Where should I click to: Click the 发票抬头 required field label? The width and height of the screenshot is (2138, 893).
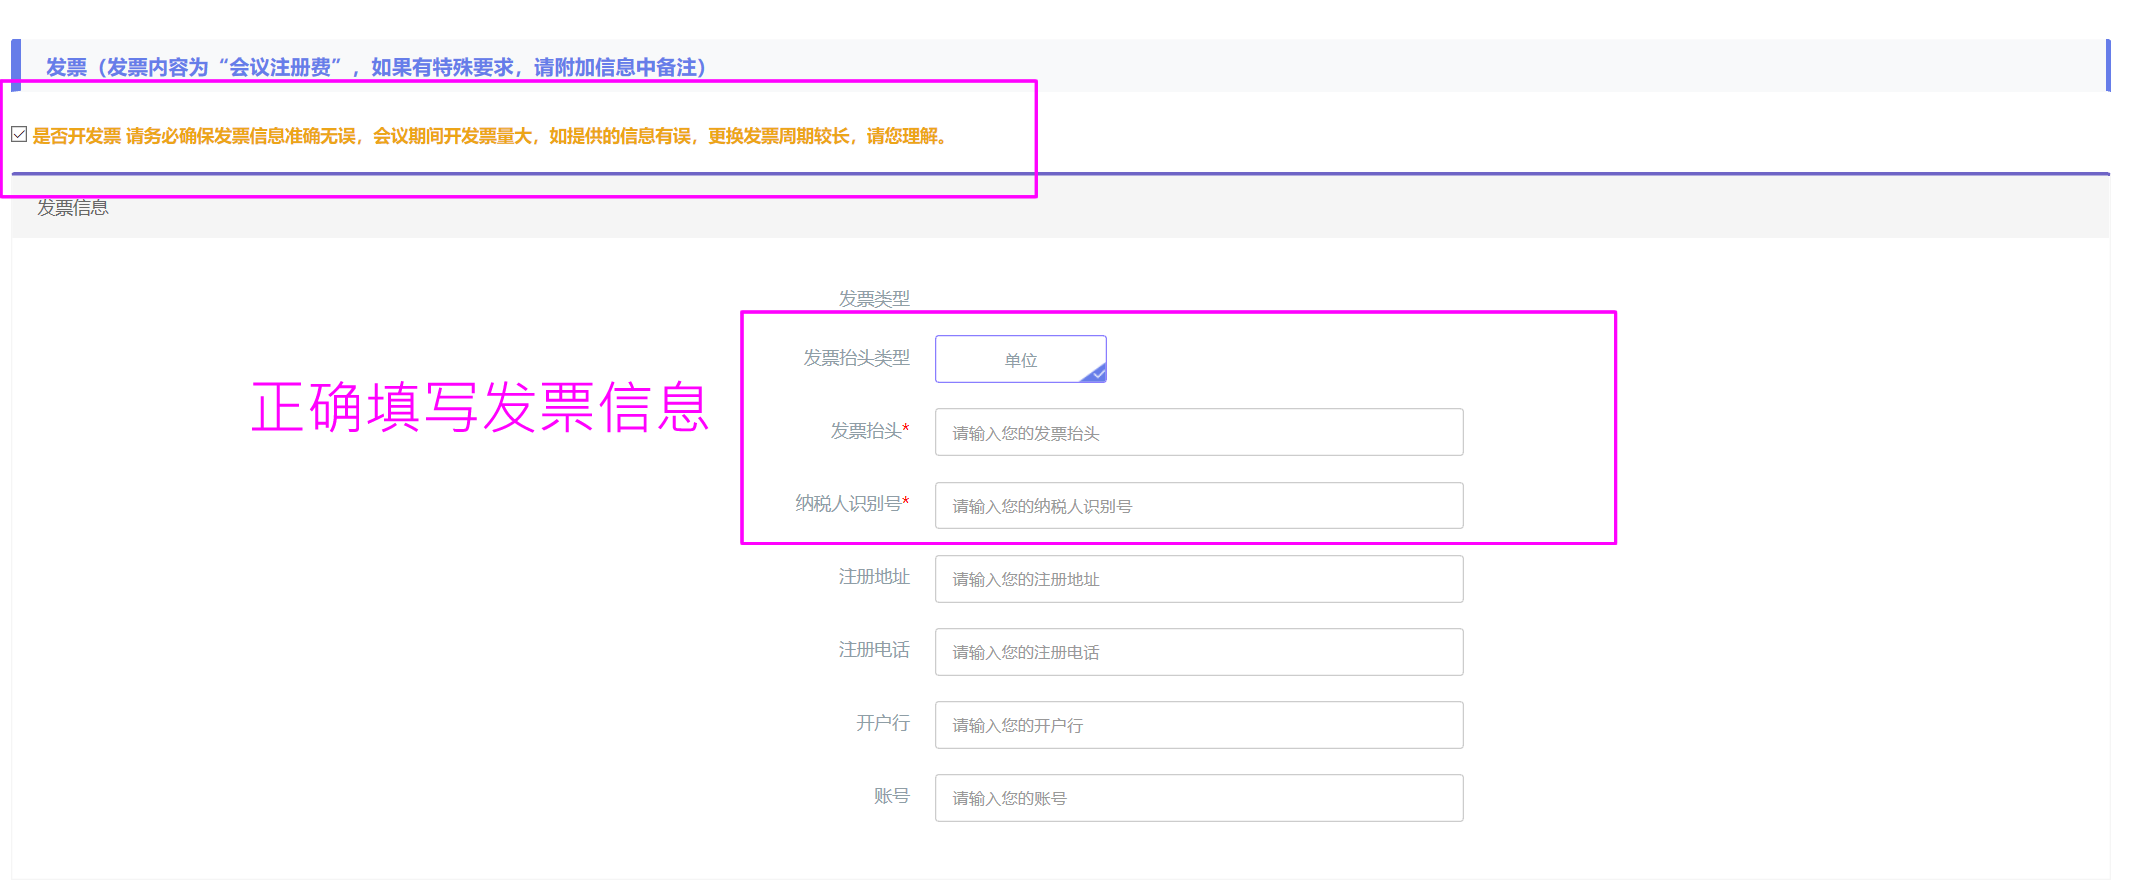(x=868, y=431)
